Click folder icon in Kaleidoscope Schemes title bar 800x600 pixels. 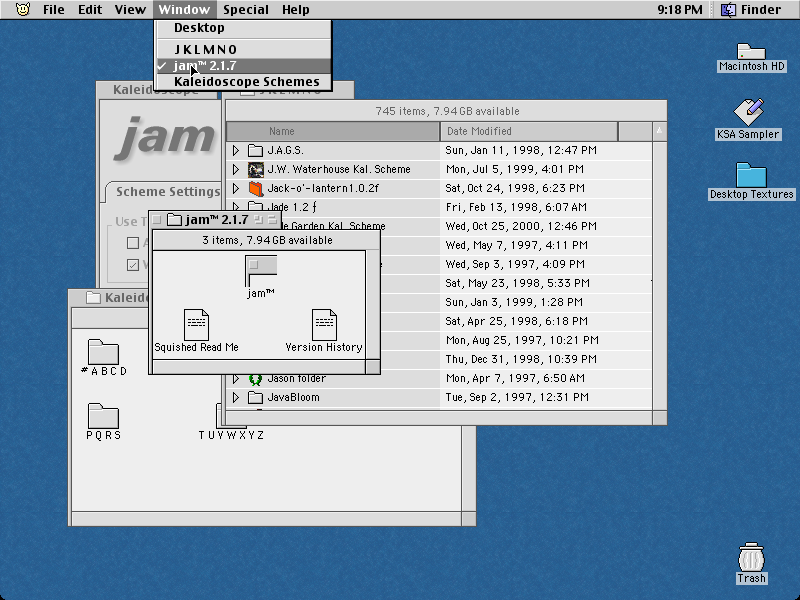coord(93,298)
